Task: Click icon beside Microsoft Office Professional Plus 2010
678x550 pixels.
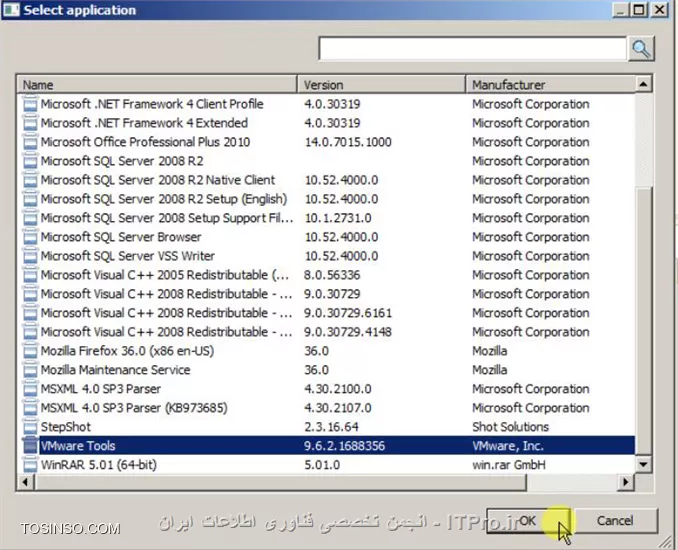Action: (x=30, y=142)
